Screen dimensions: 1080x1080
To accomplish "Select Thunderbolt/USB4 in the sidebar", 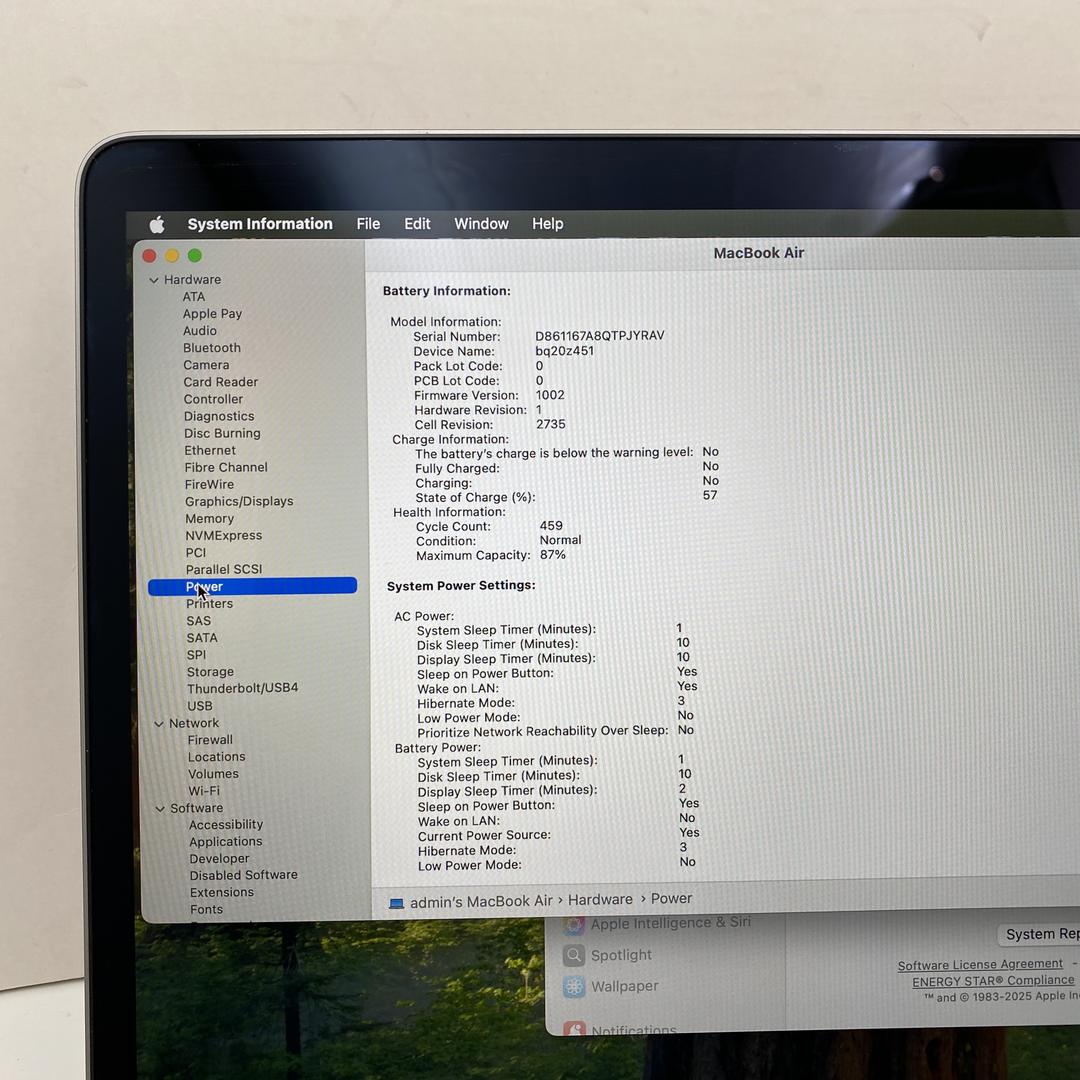I will pyautogui.click(x=242, y=688).
